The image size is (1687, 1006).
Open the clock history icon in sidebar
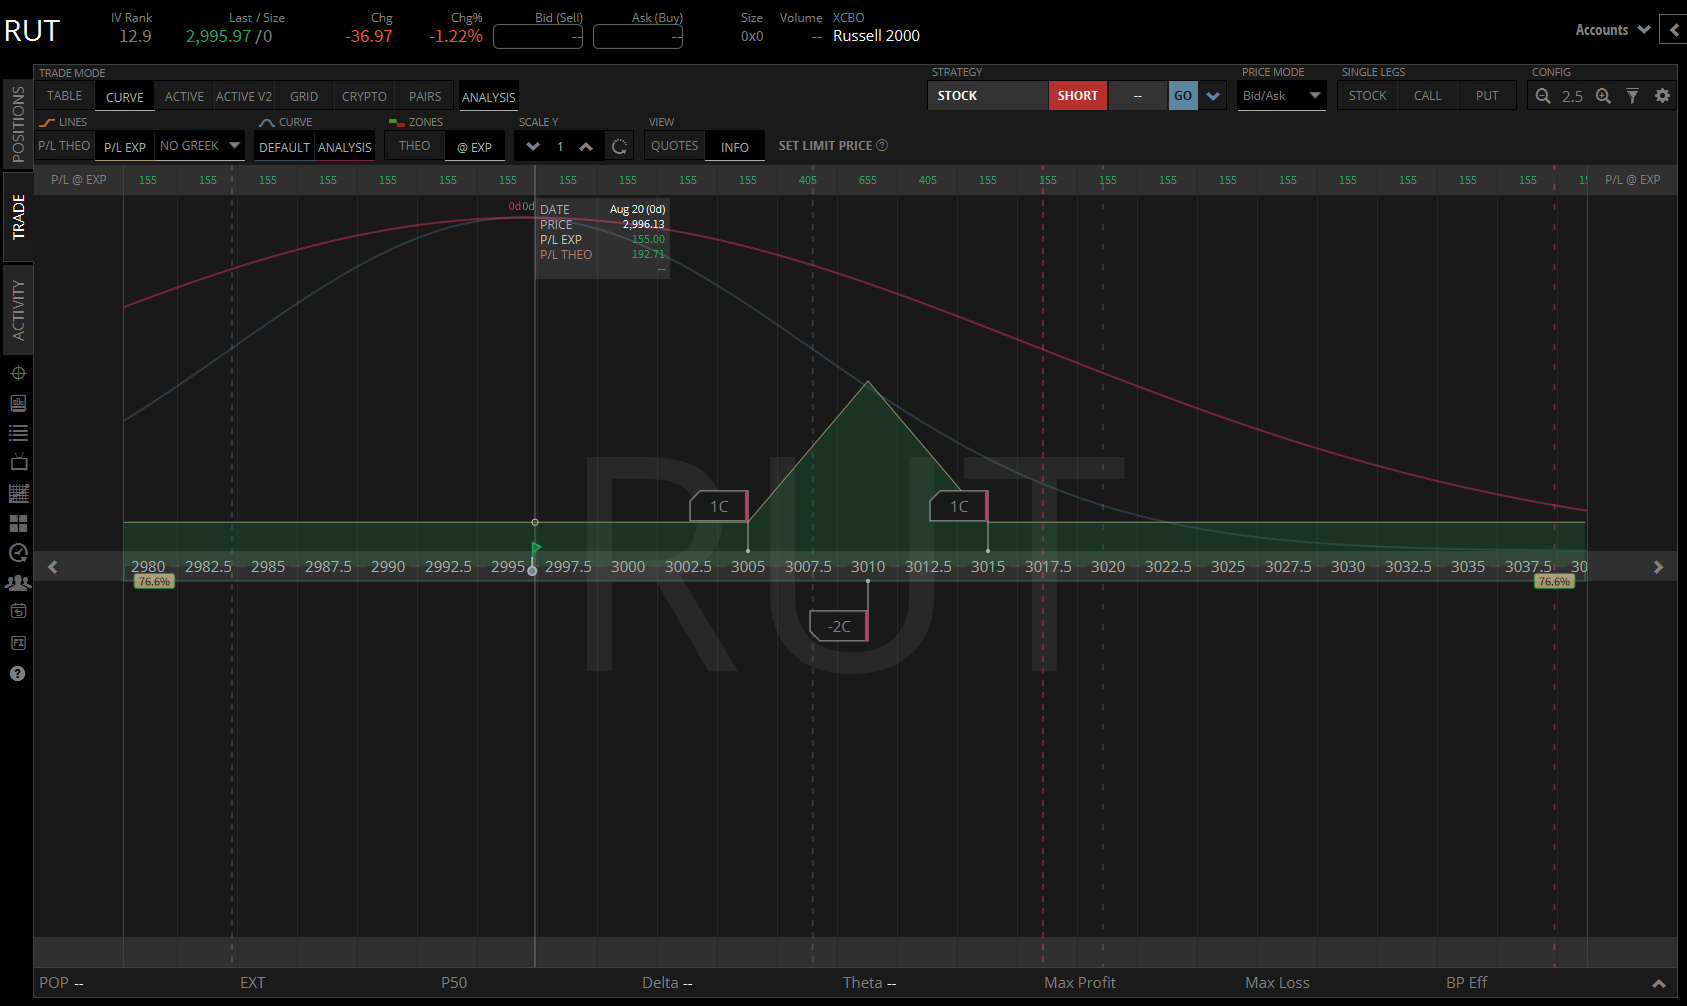(x=18, y=553)
